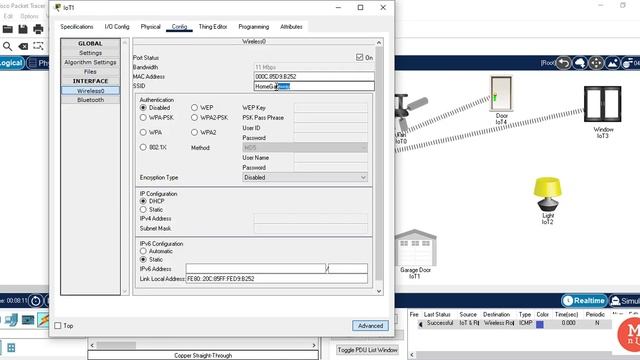Open the Files sidebar entry
Screen dimensions: 640x360
coord(91,71)
